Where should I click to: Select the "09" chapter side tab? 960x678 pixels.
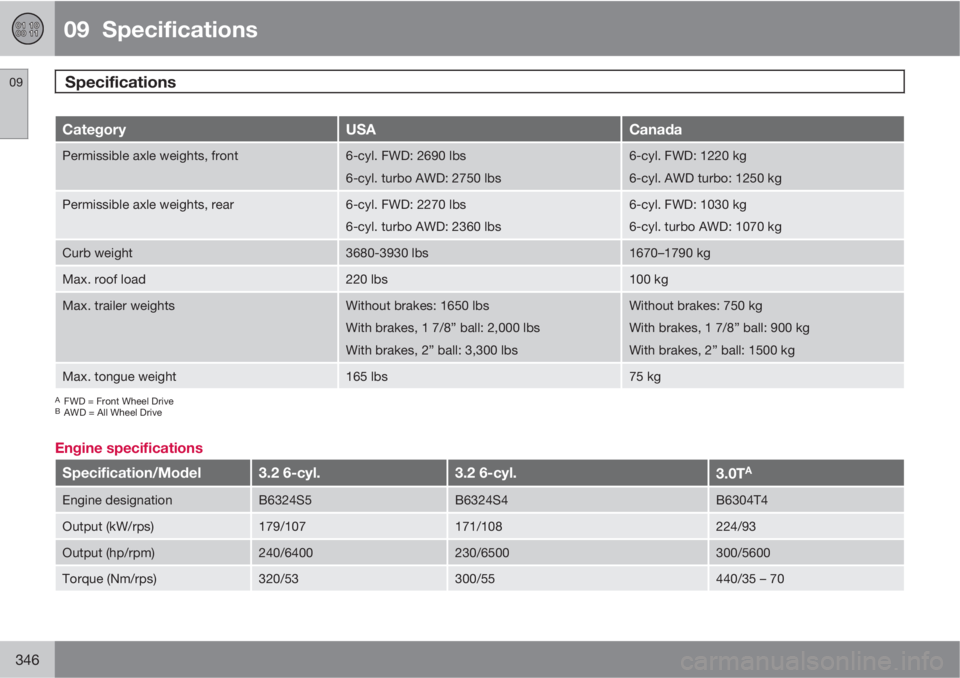14,104
